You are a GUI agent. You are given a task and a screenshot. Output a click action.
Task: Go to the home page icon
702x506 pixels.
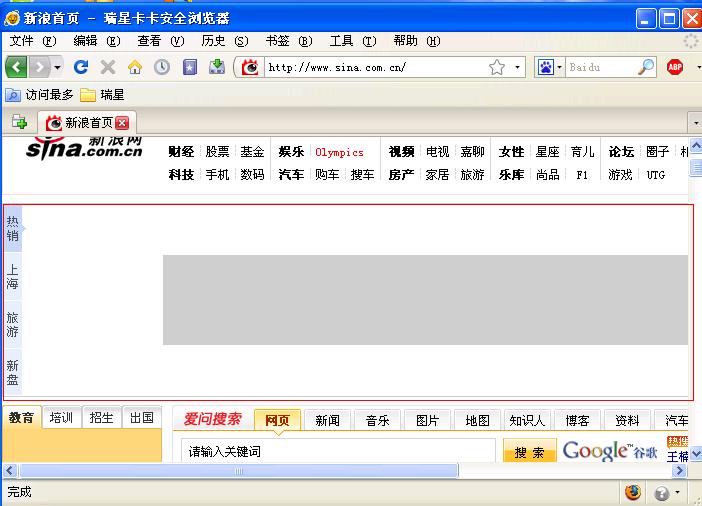click(135, 67)
